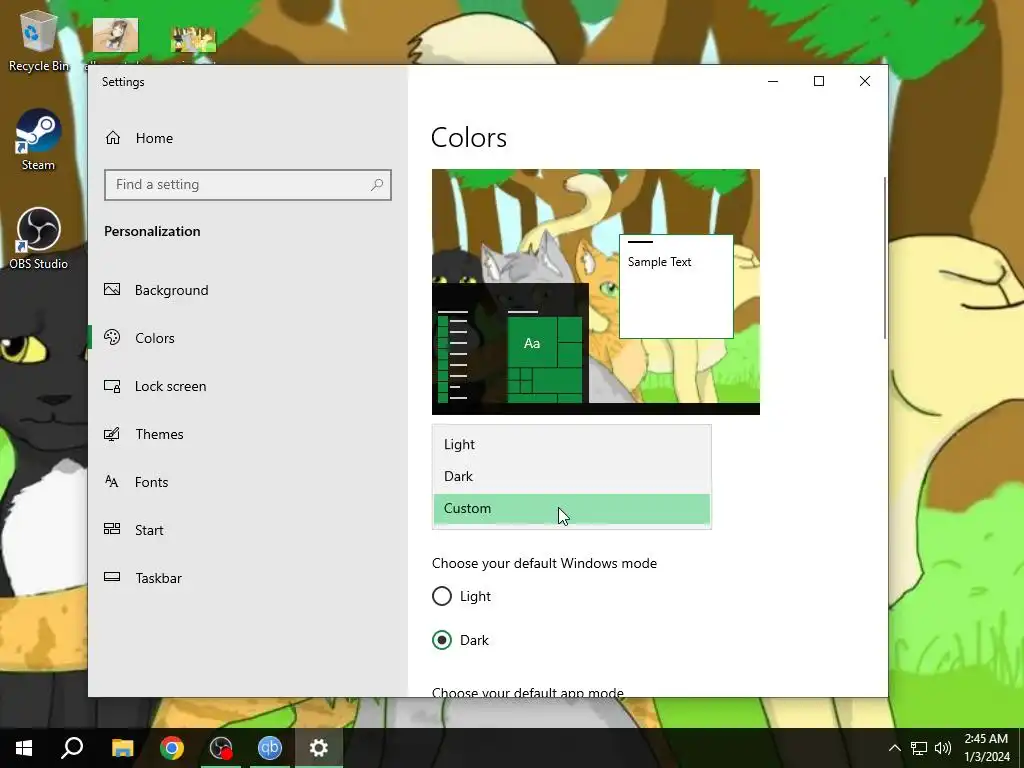The width and height of the screenshot is (1024, 768).
Task: Click the Settings gear in the taskbar
Action: click(x=319, y=748)
